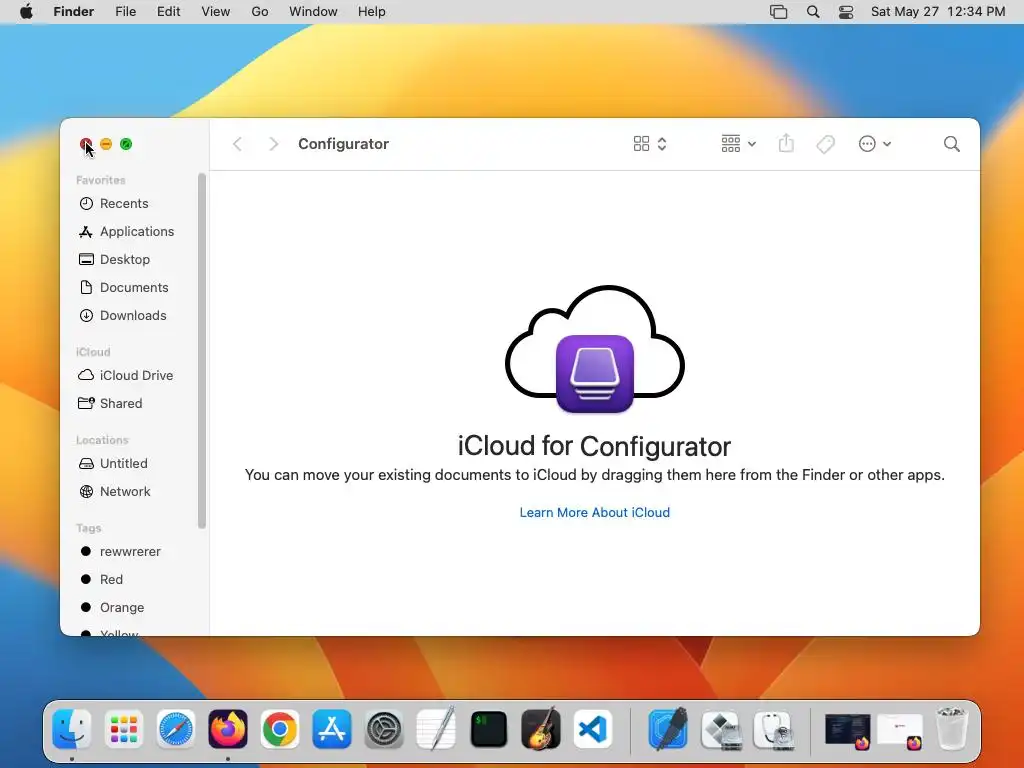The height and width of the screenshot is (768, 1024).
Task: Open the File menu
Action: point(125,12)
